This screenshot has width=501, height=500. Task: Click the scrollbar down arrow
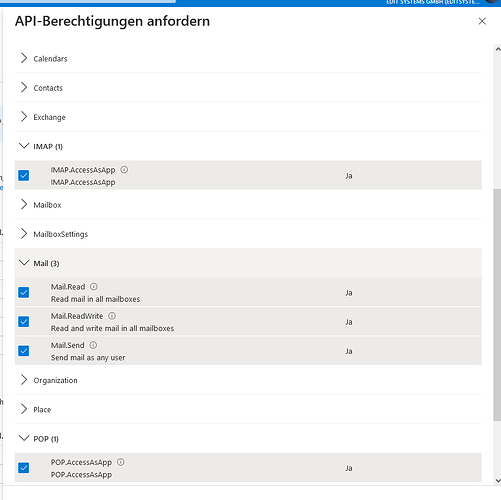tap(498, 481)
